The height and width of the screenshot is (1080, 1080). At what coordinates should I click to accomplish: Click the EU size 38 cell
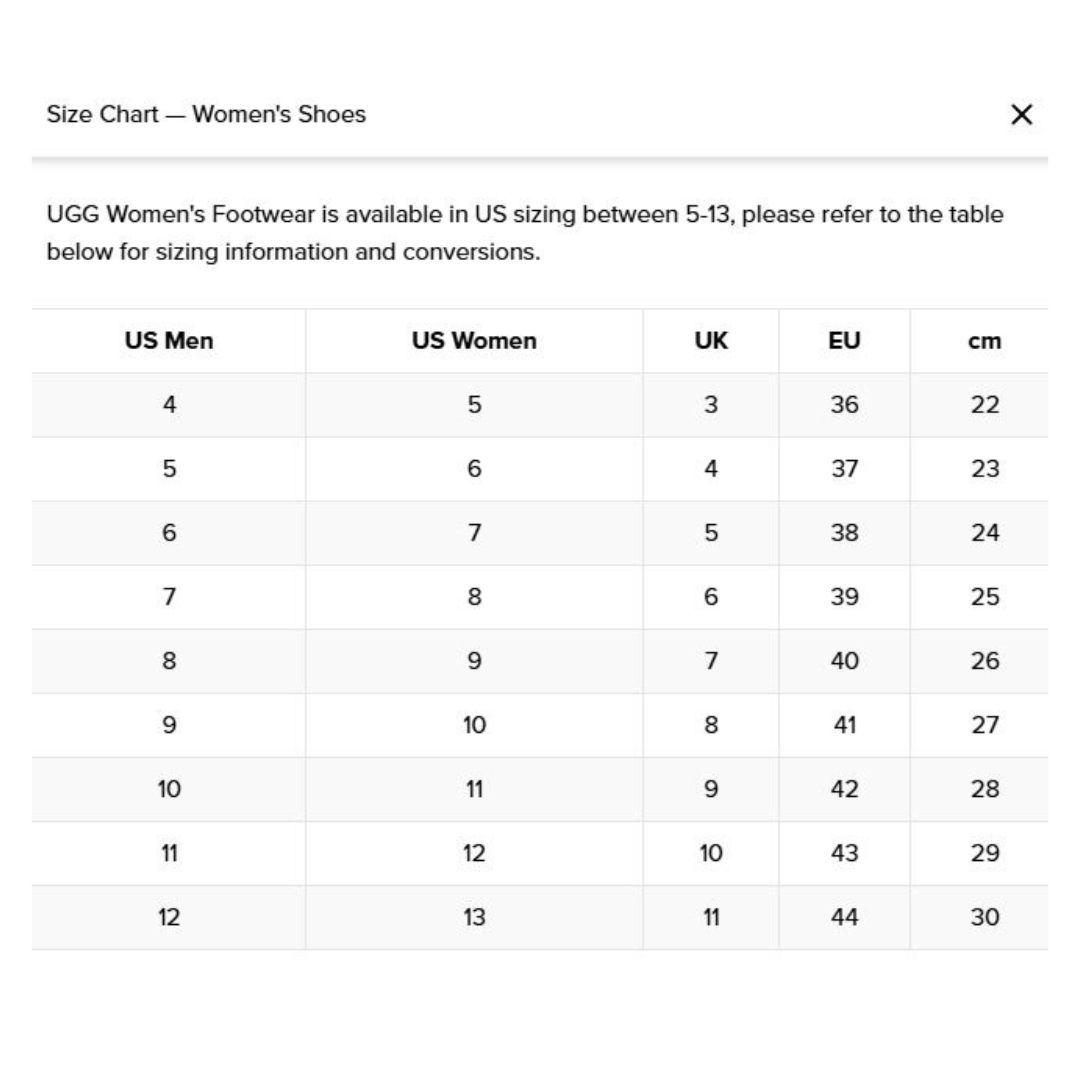click(844, 533)
